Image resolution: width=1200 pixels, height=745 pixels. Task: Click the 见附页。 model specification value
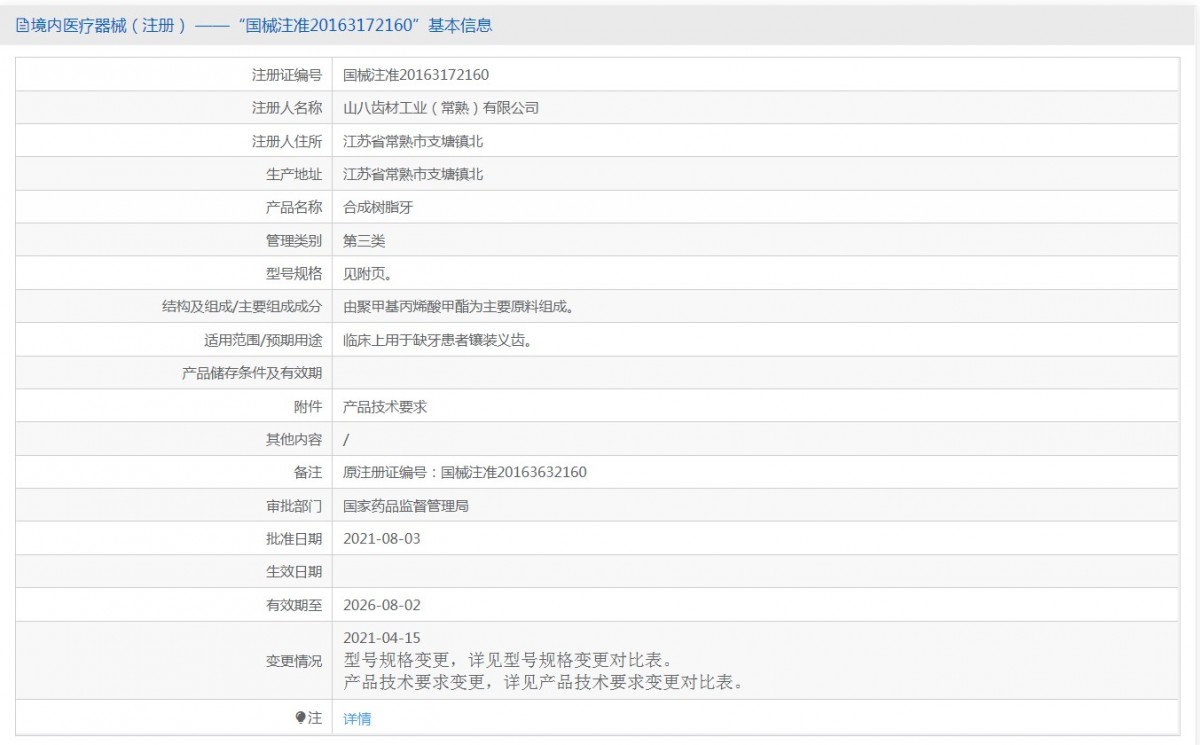tap(367, 273)
